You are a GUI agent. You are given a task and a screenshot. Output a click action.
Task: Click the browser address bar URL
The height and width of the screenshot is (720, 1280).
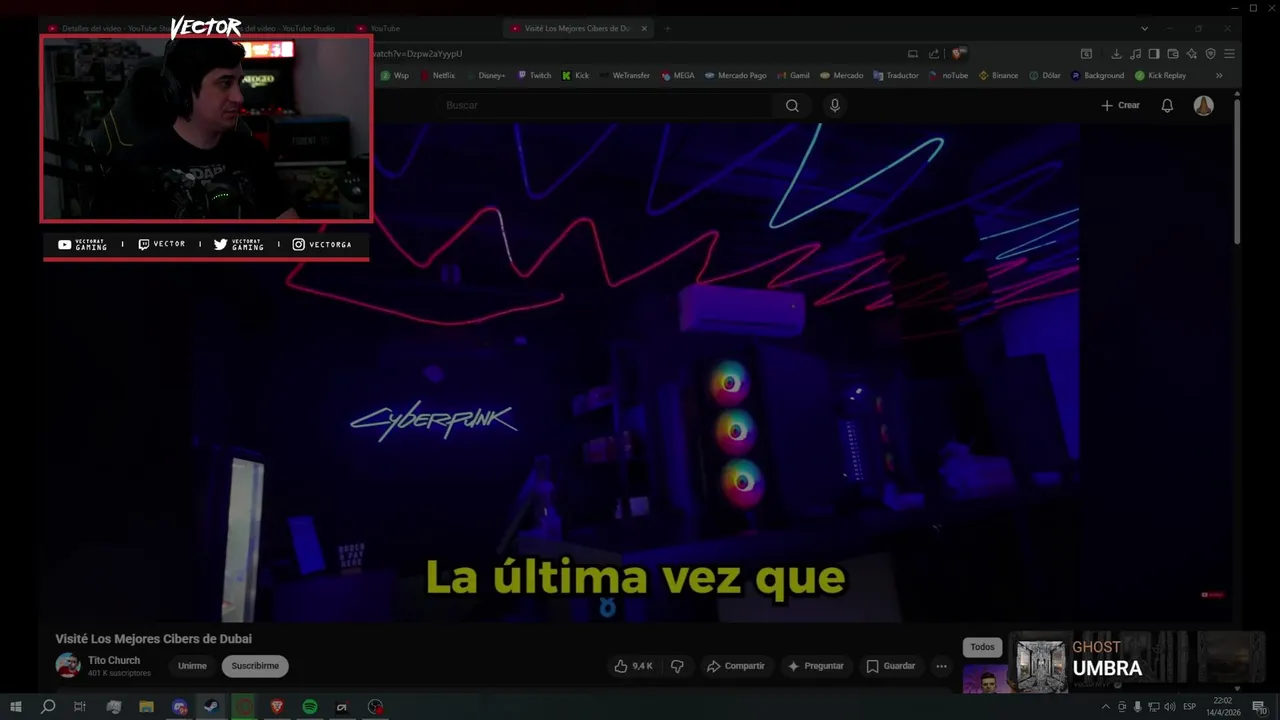click(417, 53)
